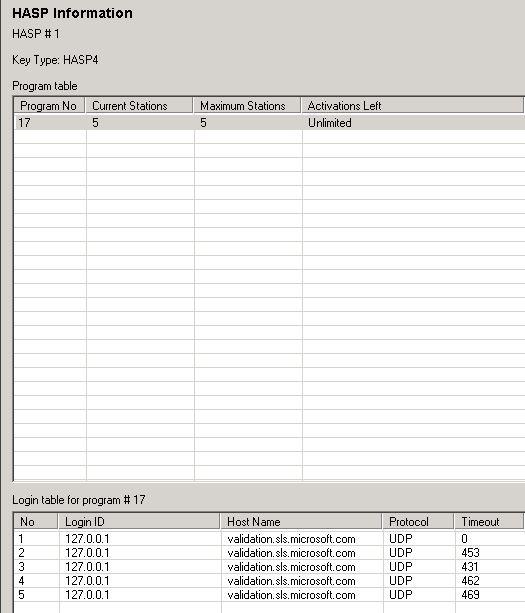Click the Protocol column header
525x613 pixels.
(x=418, y=522)
